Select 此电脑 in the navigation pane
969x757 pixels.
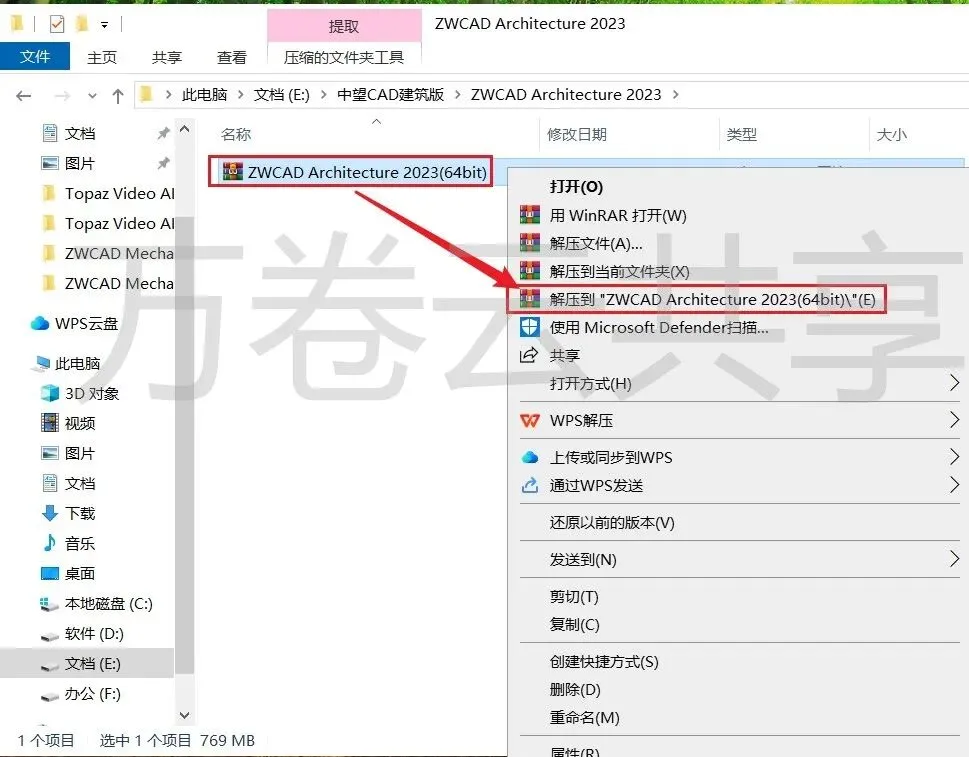(x=77, y=363)
